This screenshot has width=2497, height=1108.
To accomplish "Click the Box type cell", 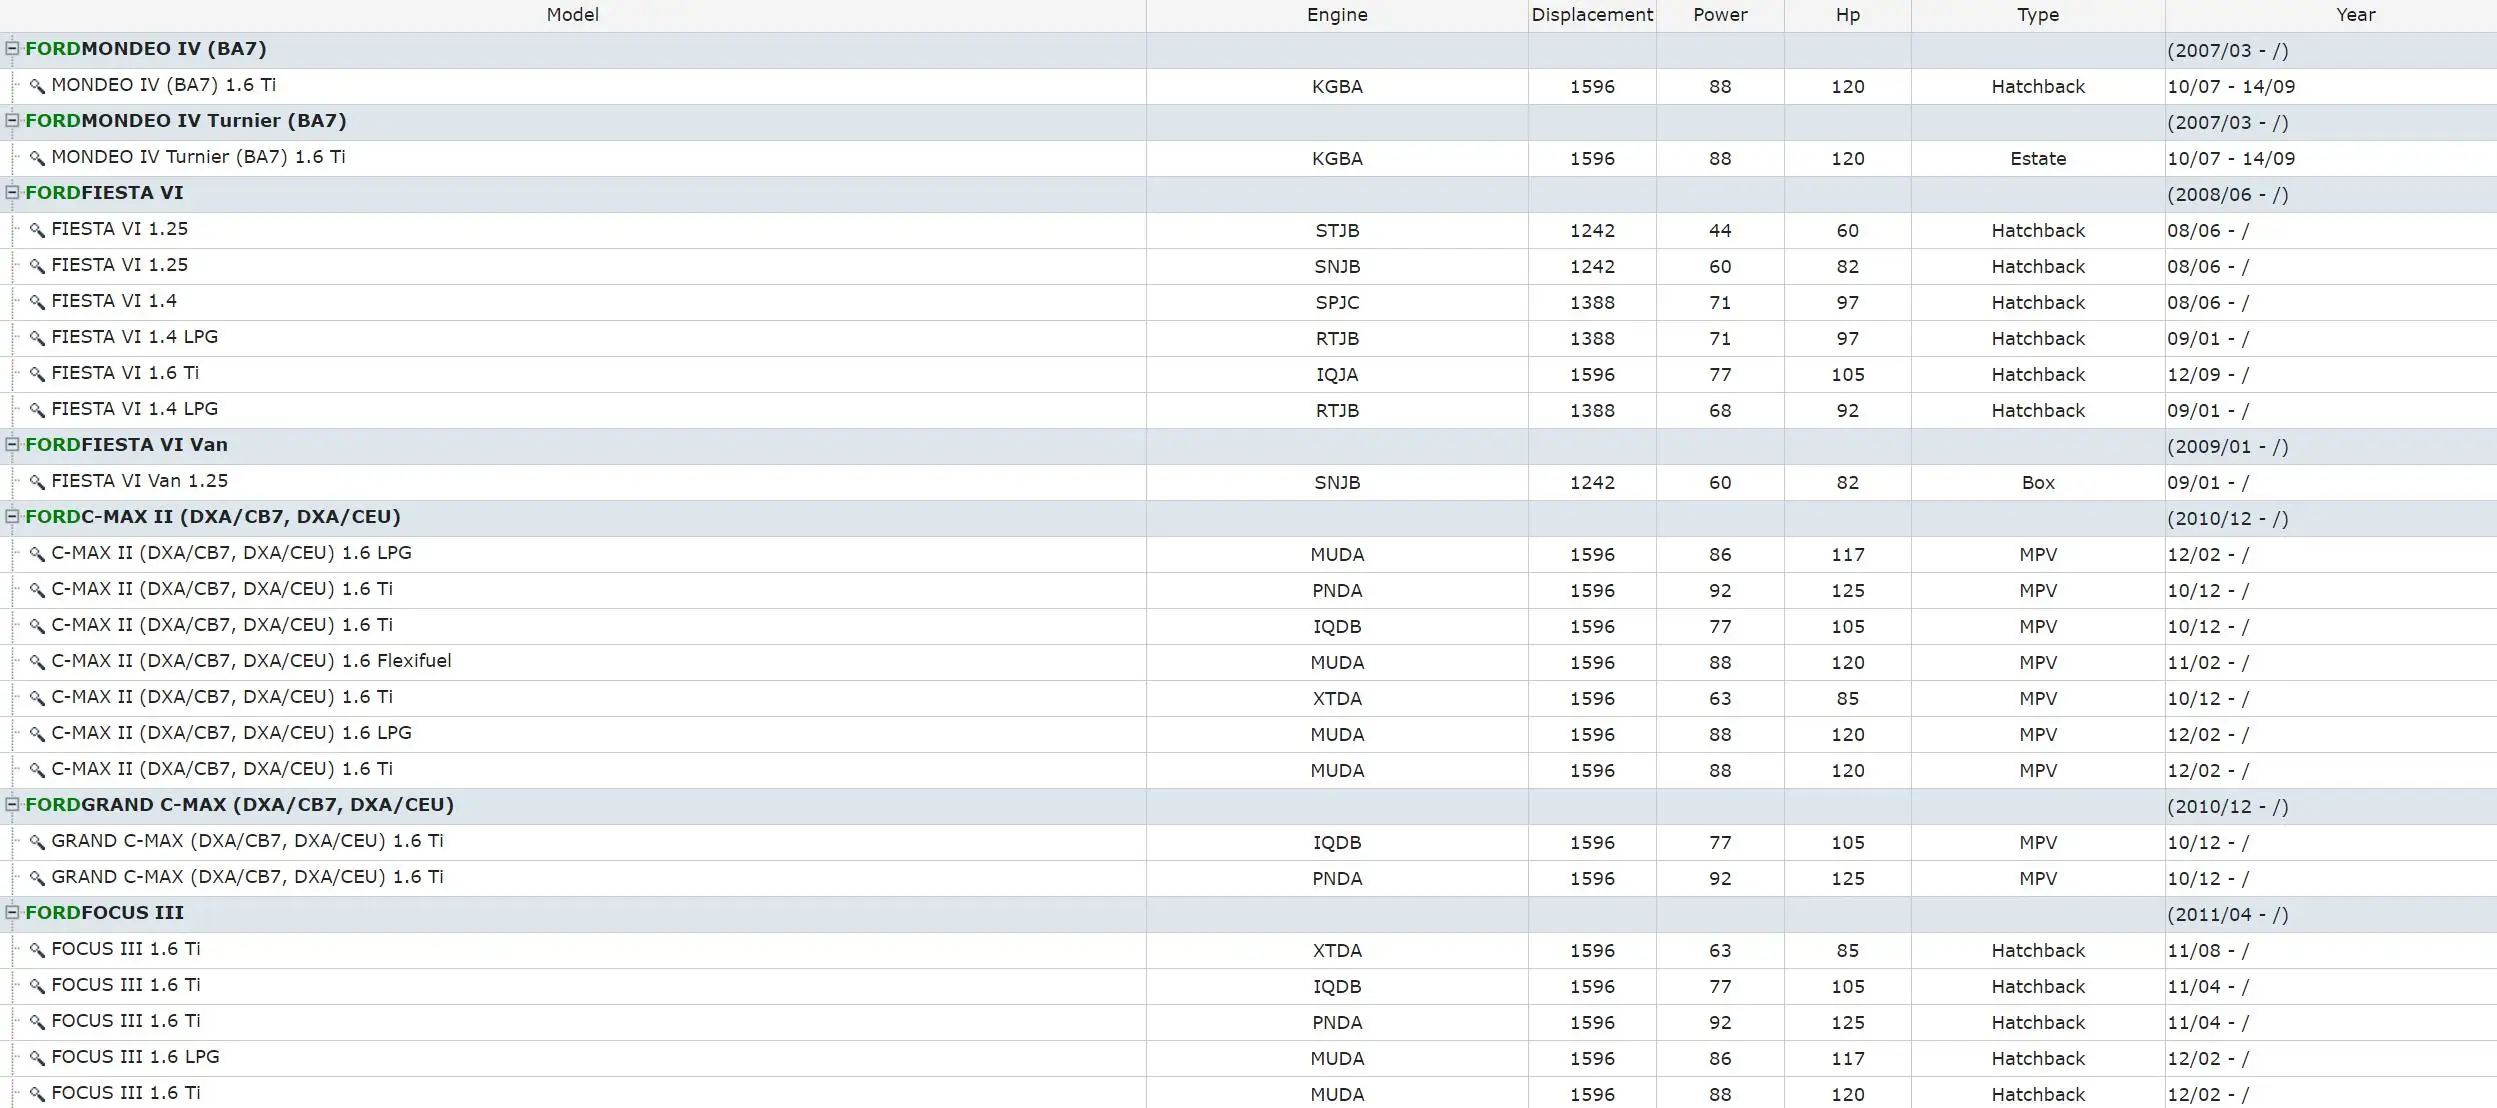I will (2038, 483).
